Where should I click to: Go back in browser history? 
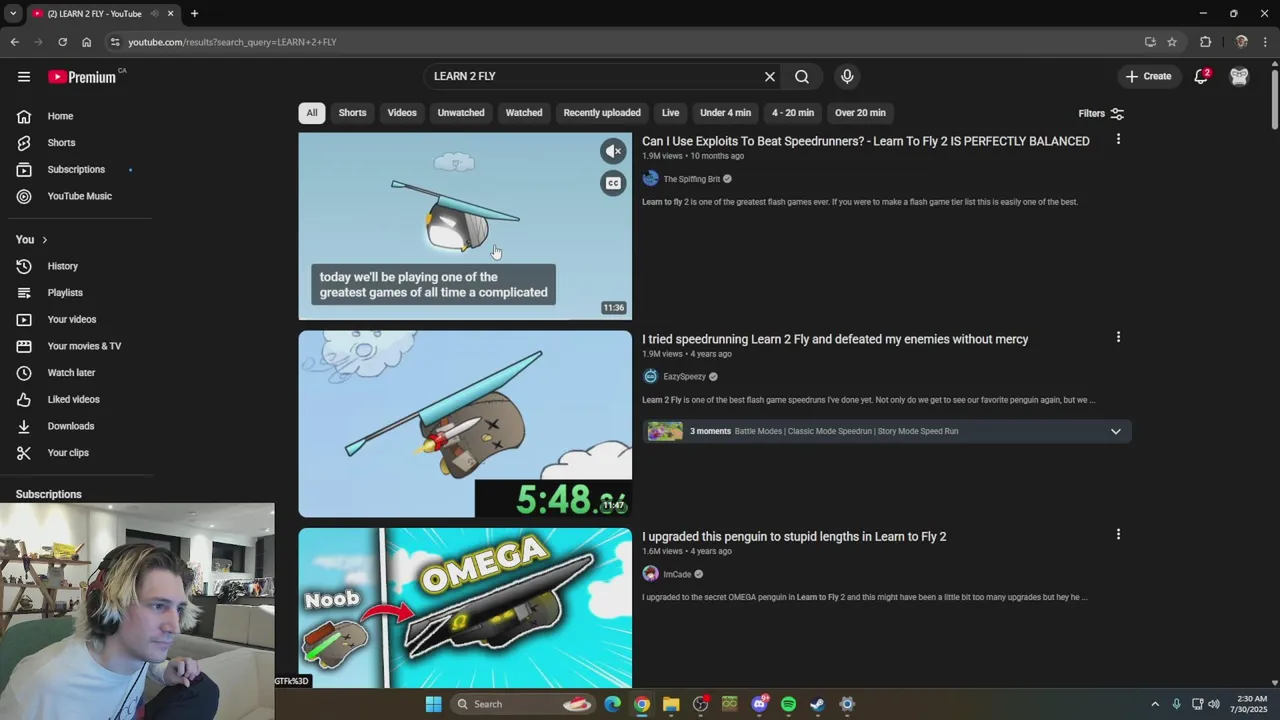pyautogui.click(x=14, y=42)
